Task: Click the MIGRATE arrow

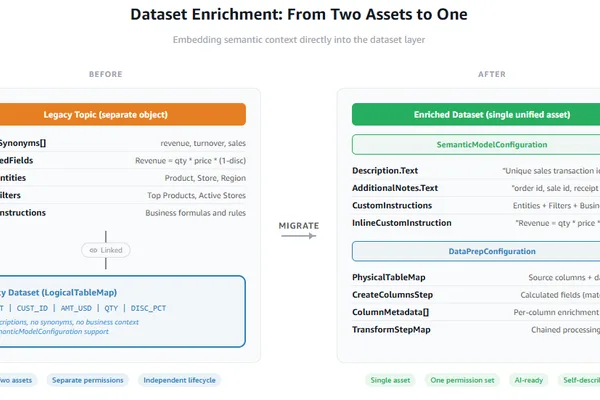Action: click(x=299, y=236)
